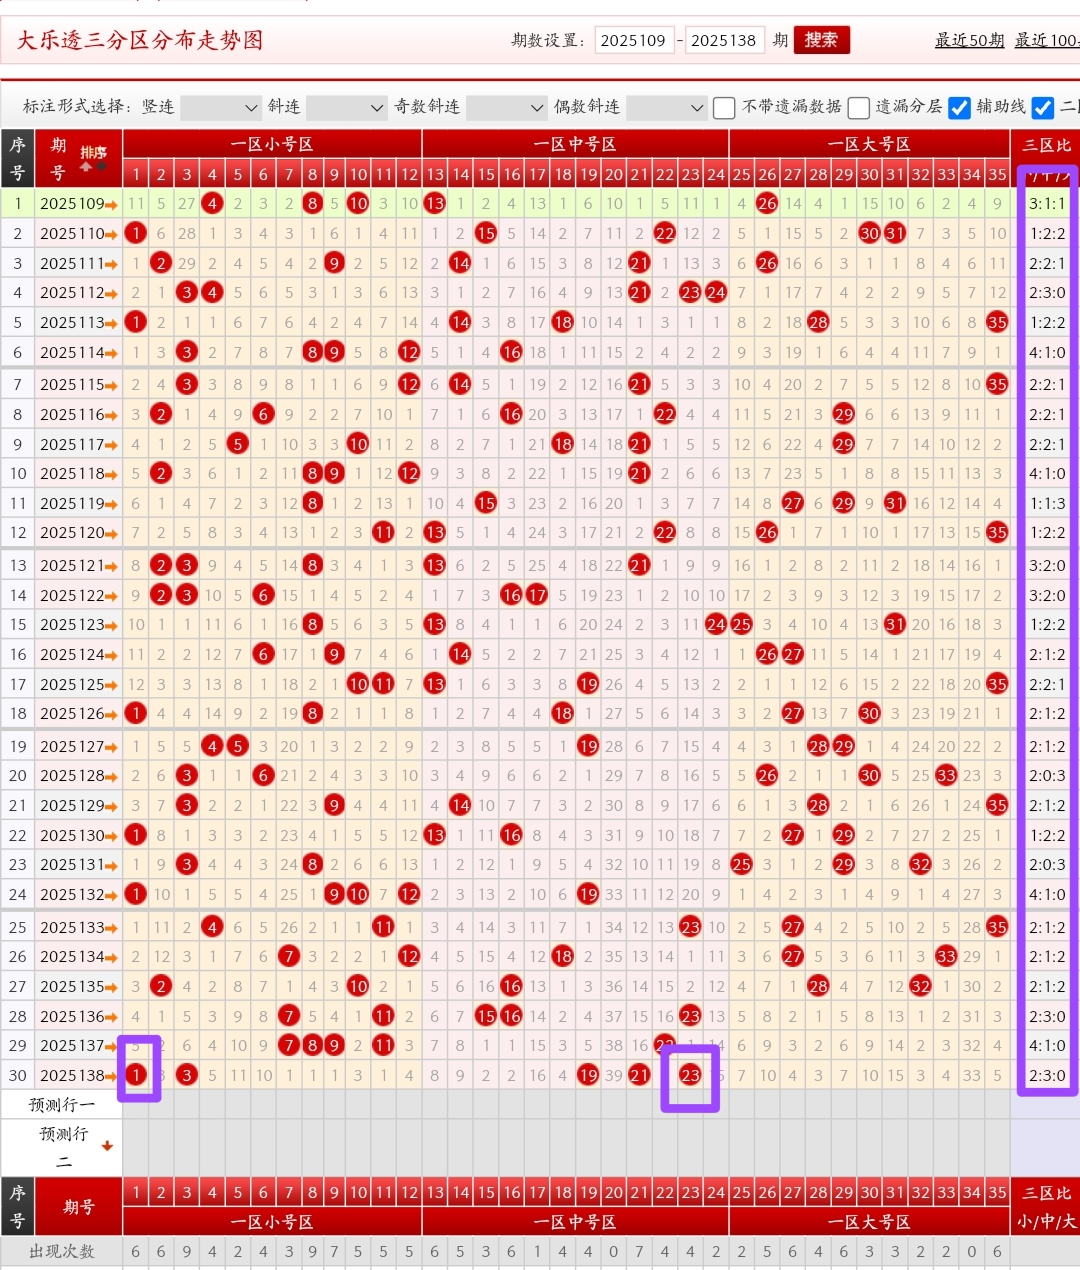Viewport: 1080px width, 1270px height.
Task: Click the top 一区大号区 header
Action: tap(869, 144)
